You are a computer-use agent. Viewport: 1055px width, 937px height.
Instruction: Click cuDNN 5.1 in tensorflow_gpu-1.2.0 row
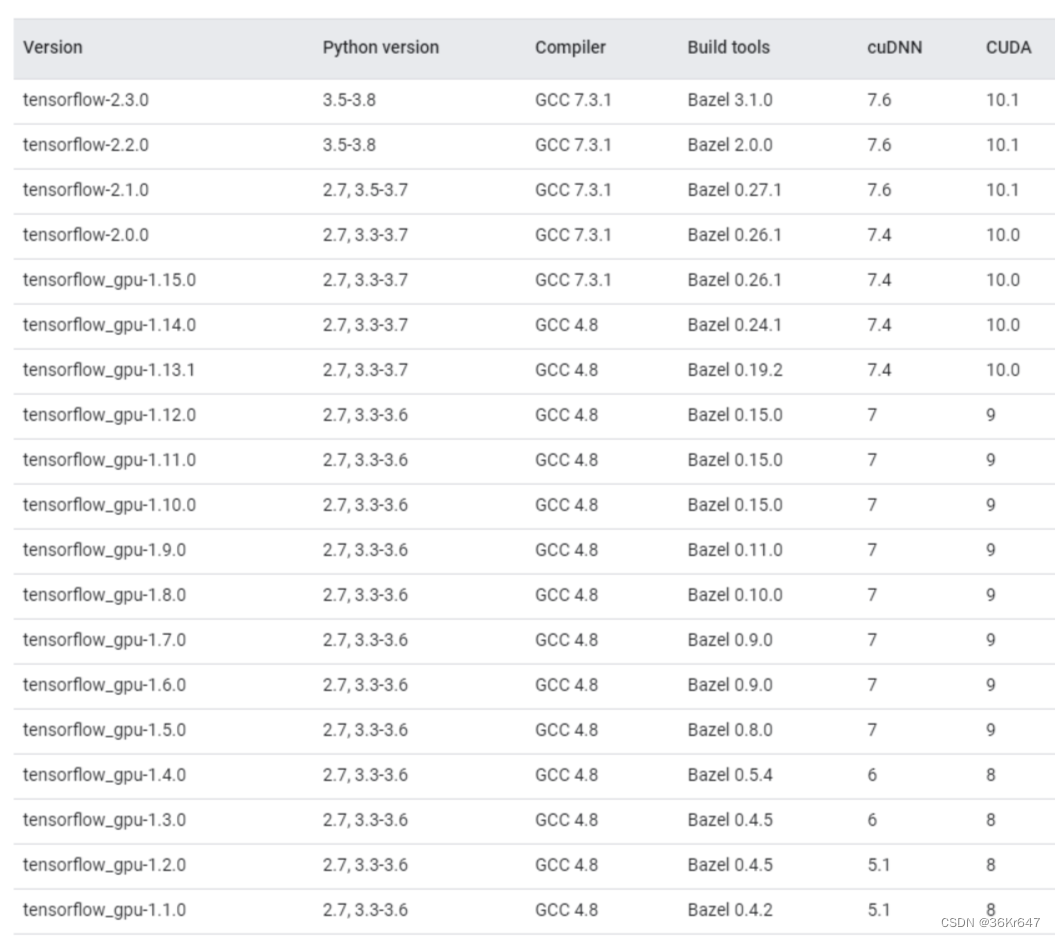[879, 866]
